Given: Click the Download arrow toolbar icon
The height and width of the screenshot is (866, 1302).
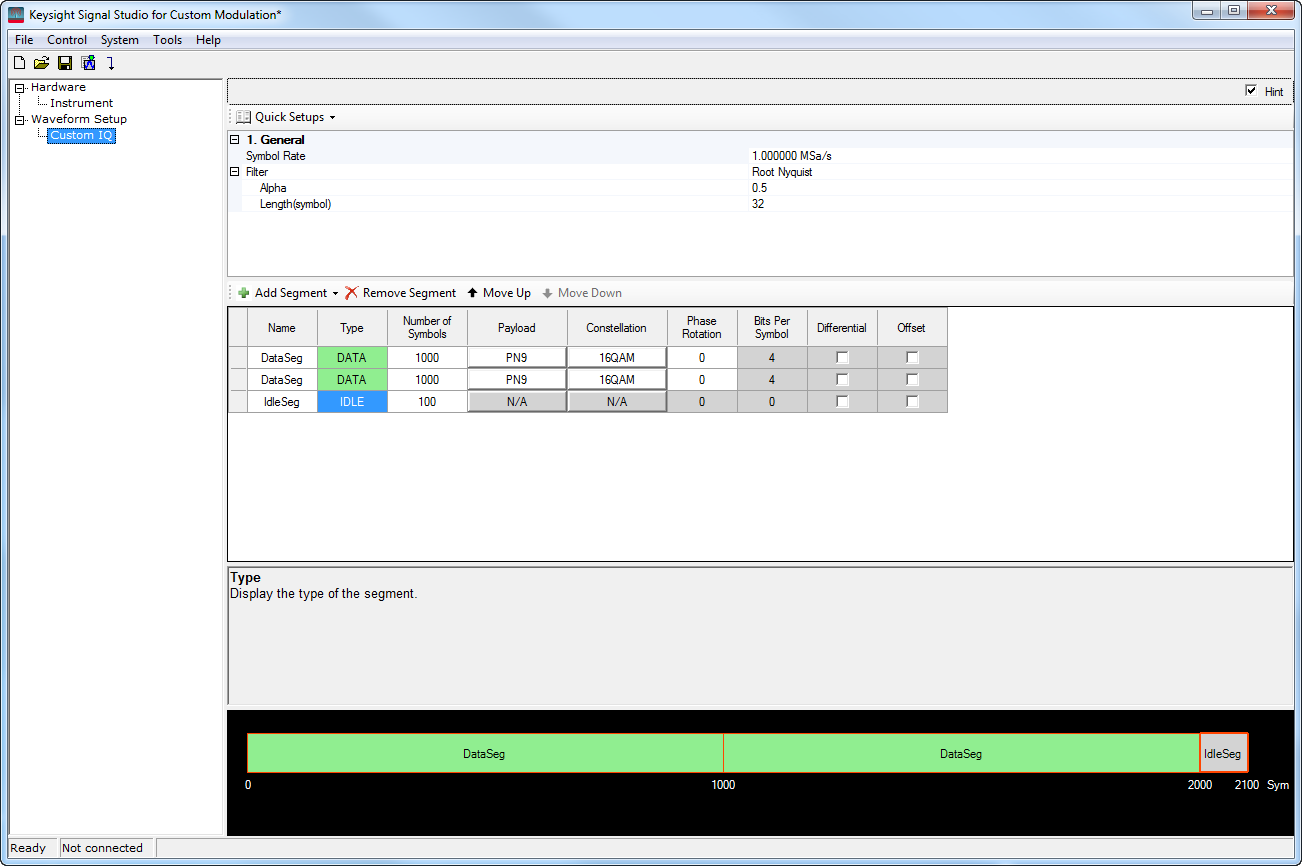Looking at the screenshot, I should click(x=111, y=63).
